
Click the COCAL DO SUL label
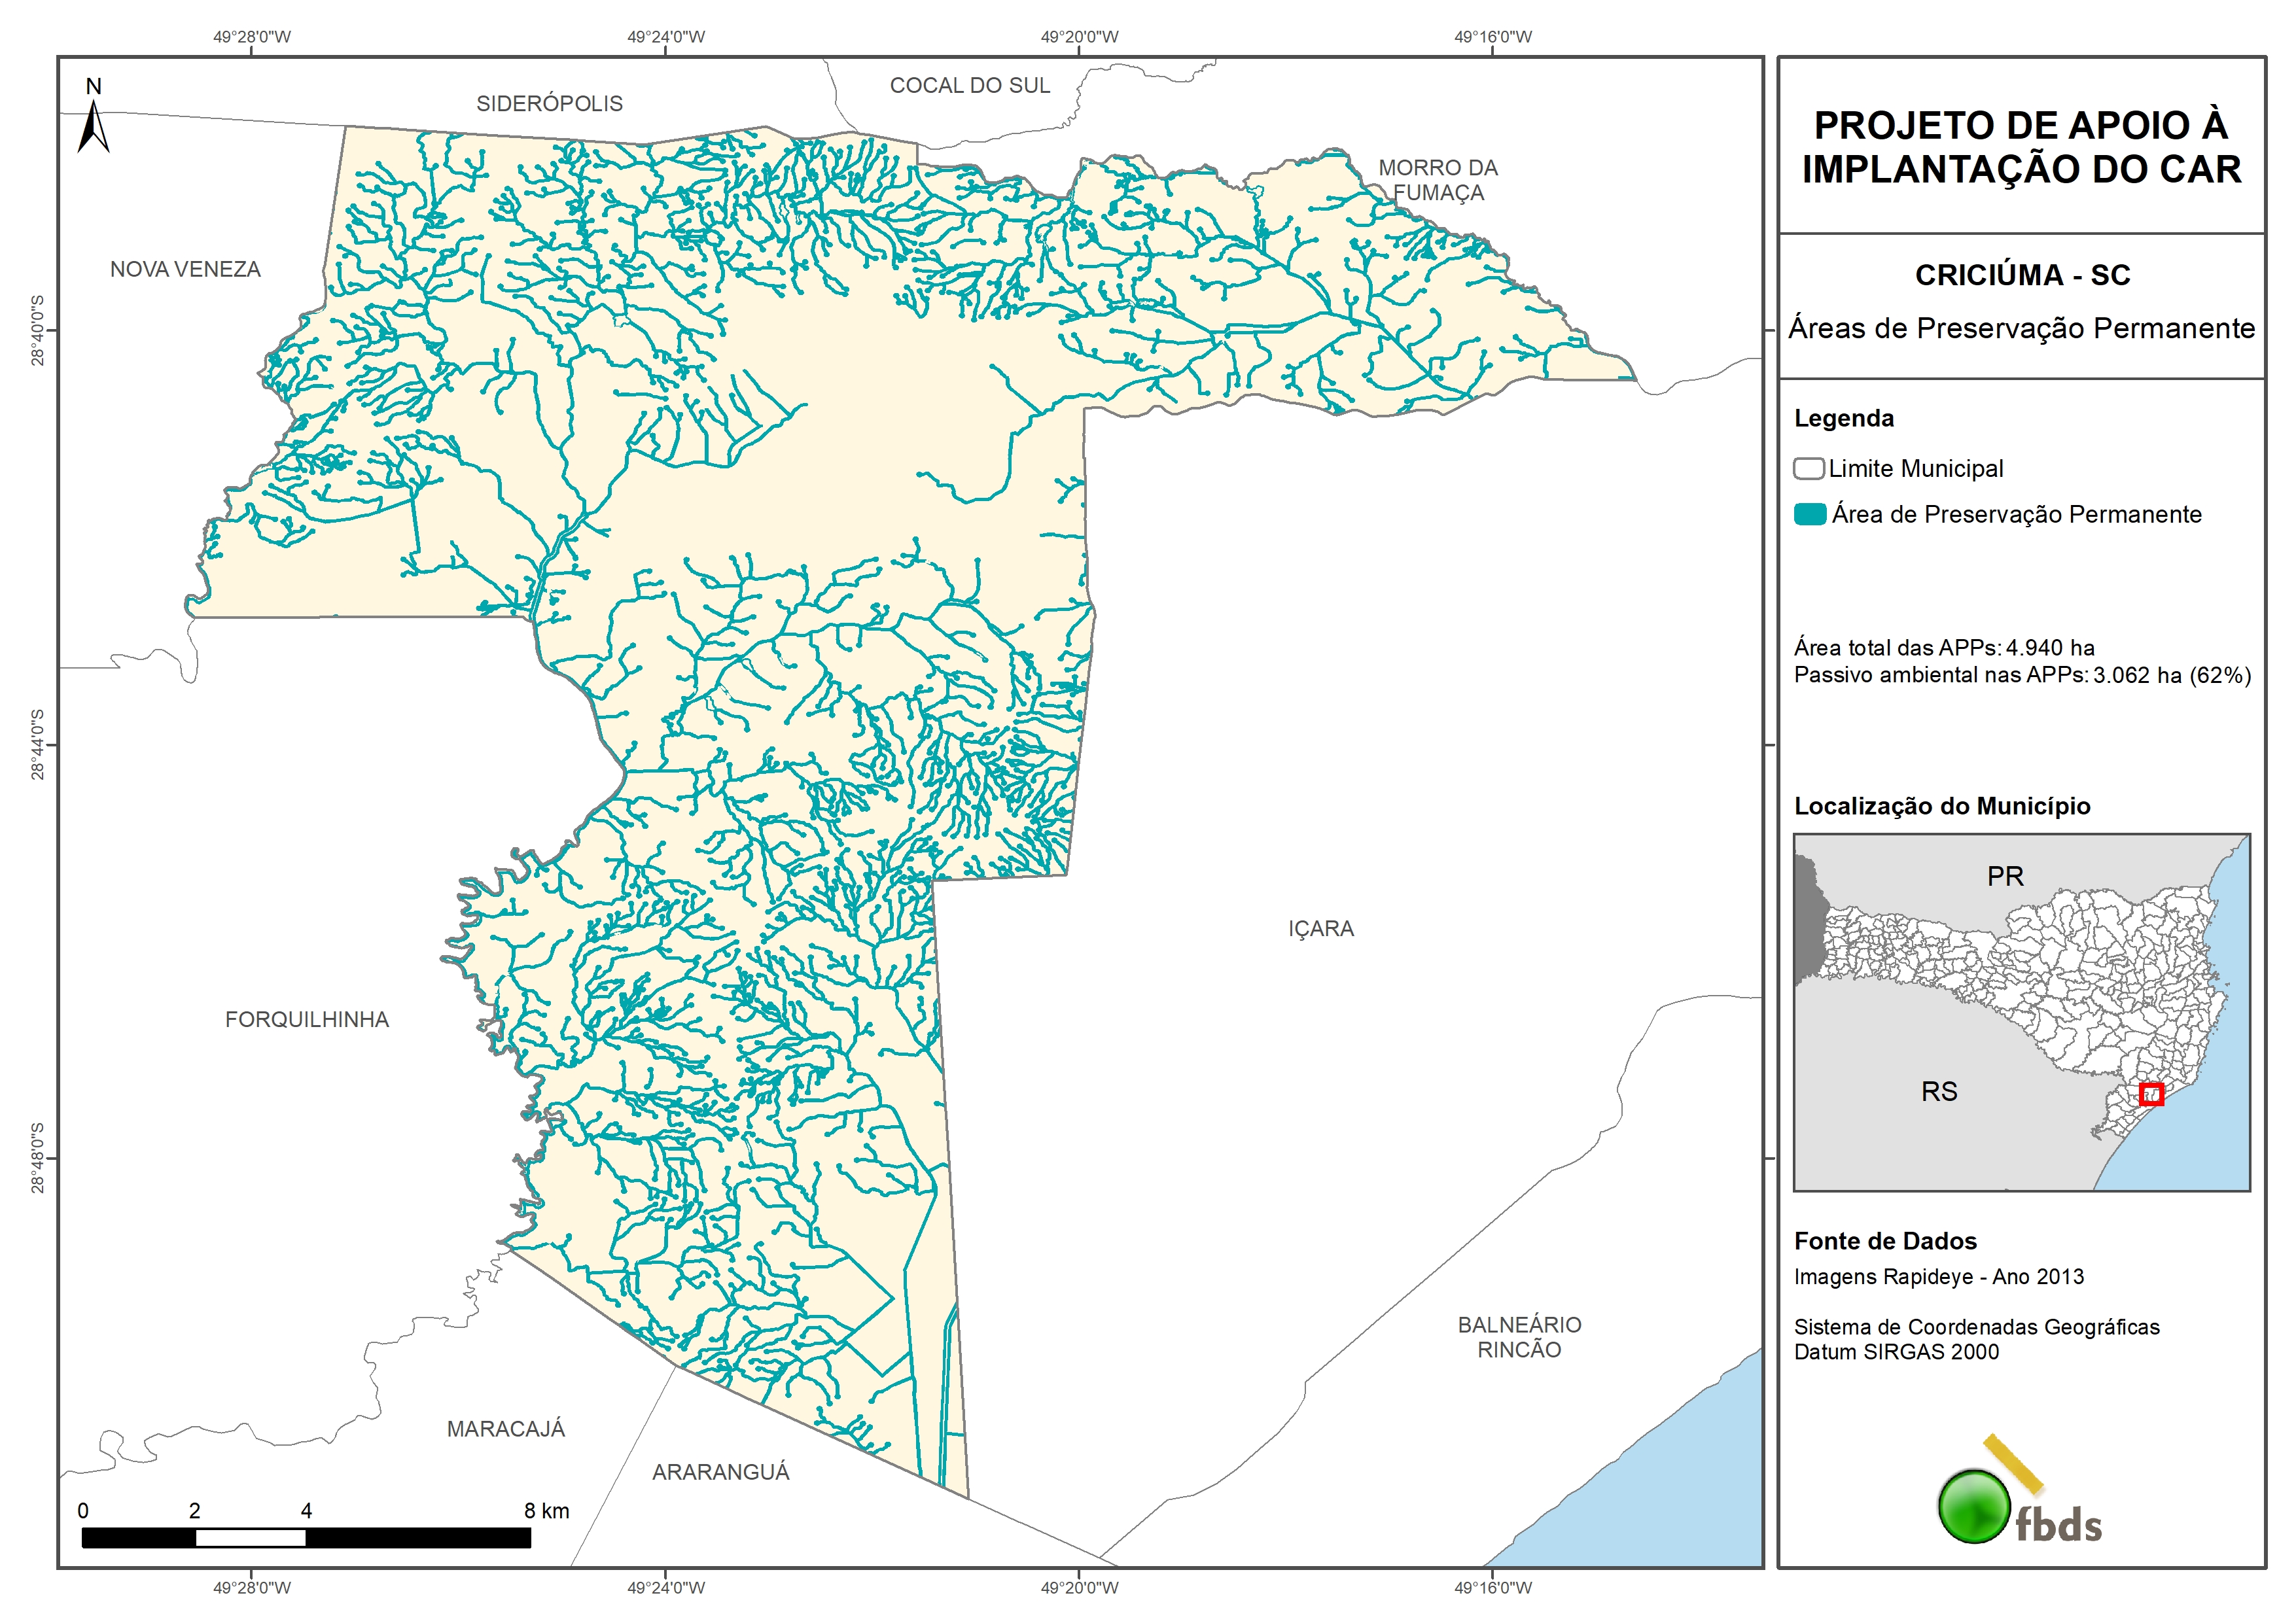click(x=969, y=86)
